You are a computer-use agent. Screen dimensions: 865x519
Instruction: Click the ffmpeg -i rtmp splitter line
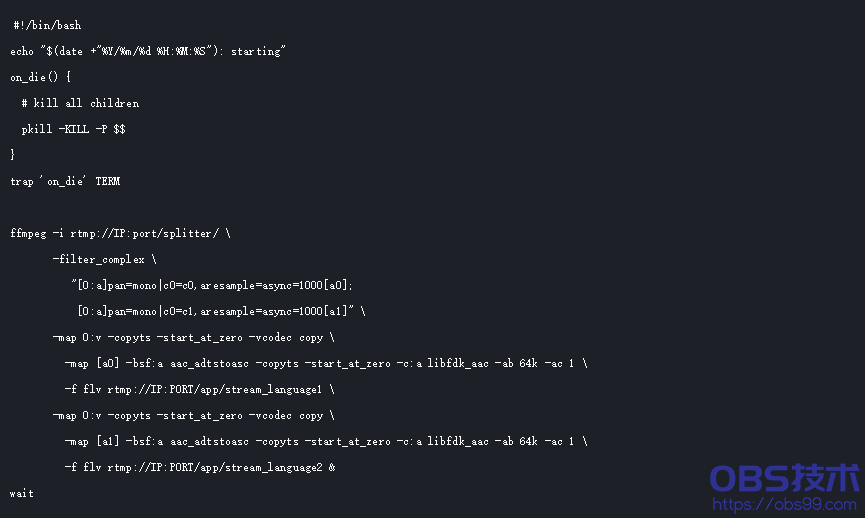pyautogui.click(x=120, y=233)
